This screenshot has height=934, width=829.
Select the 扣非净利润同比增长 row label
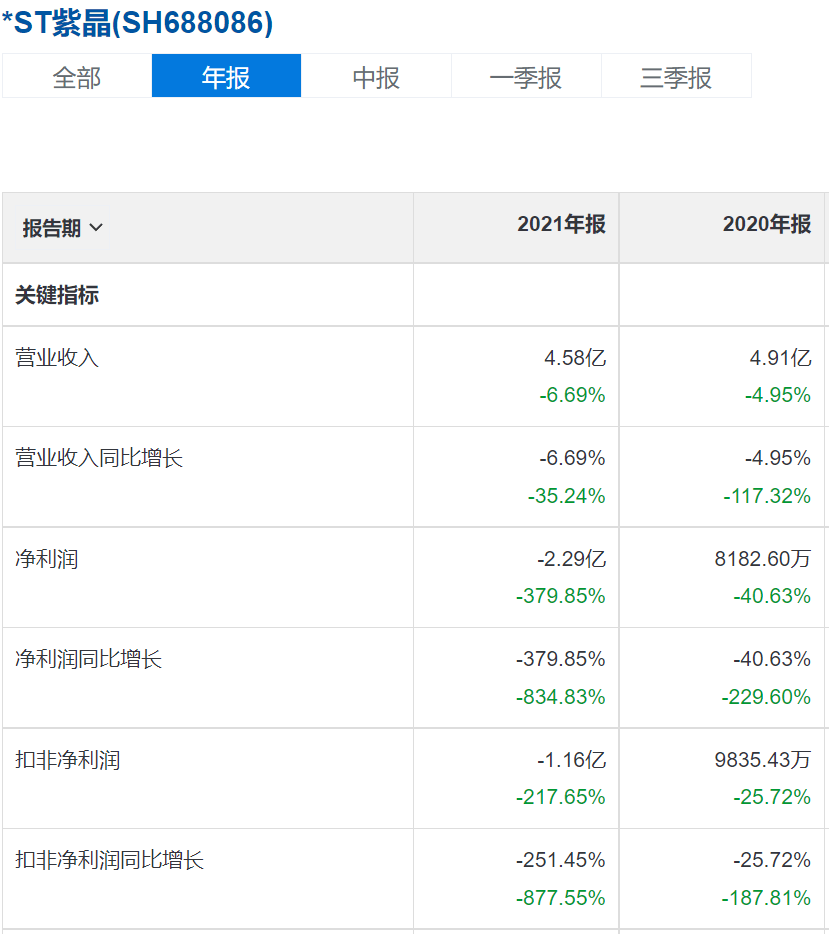109,860
